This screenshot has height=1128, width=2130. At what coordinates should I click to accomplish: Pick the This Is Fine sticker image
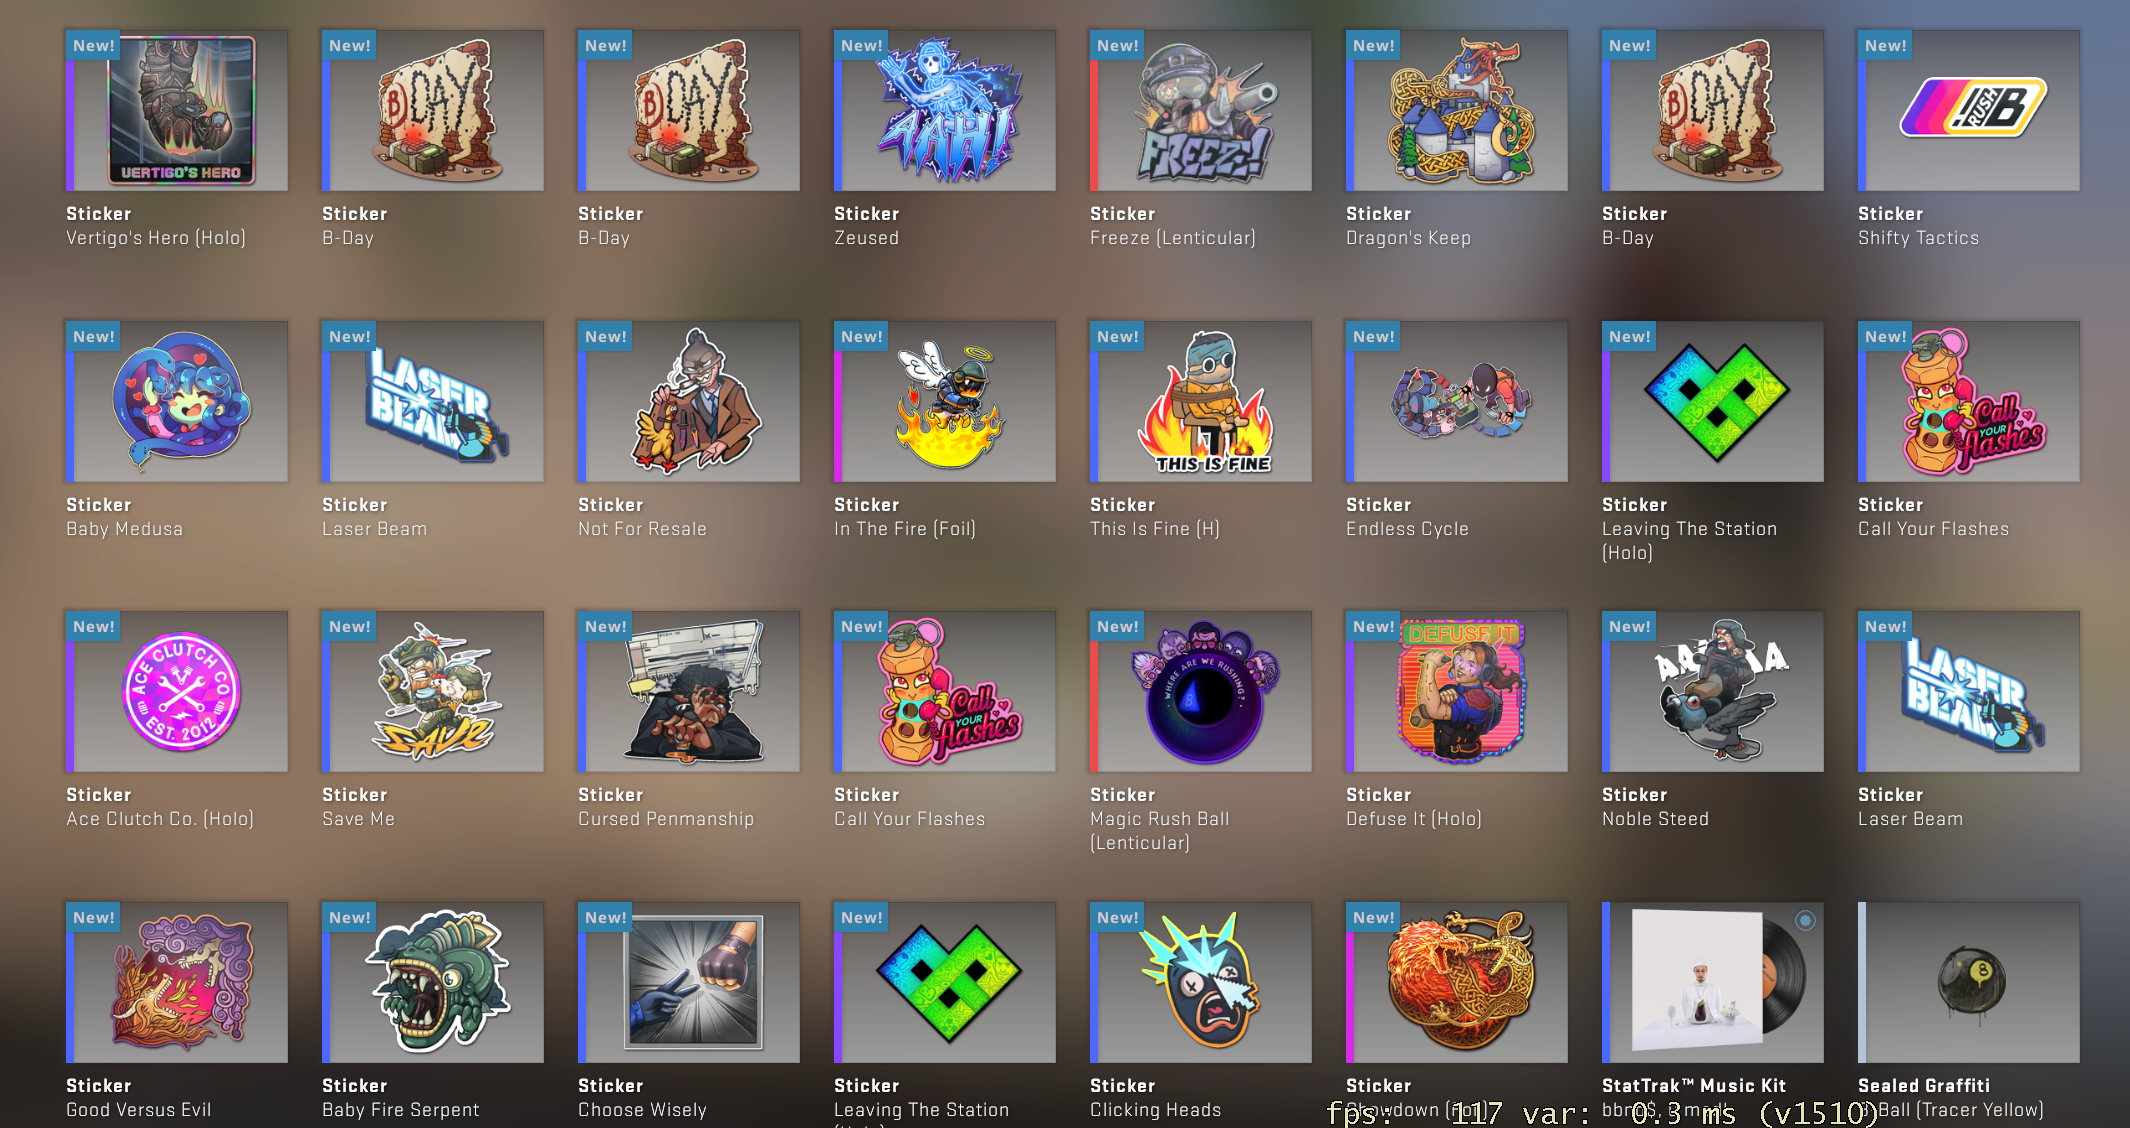pyautogui.click(x=1201, y=401)
